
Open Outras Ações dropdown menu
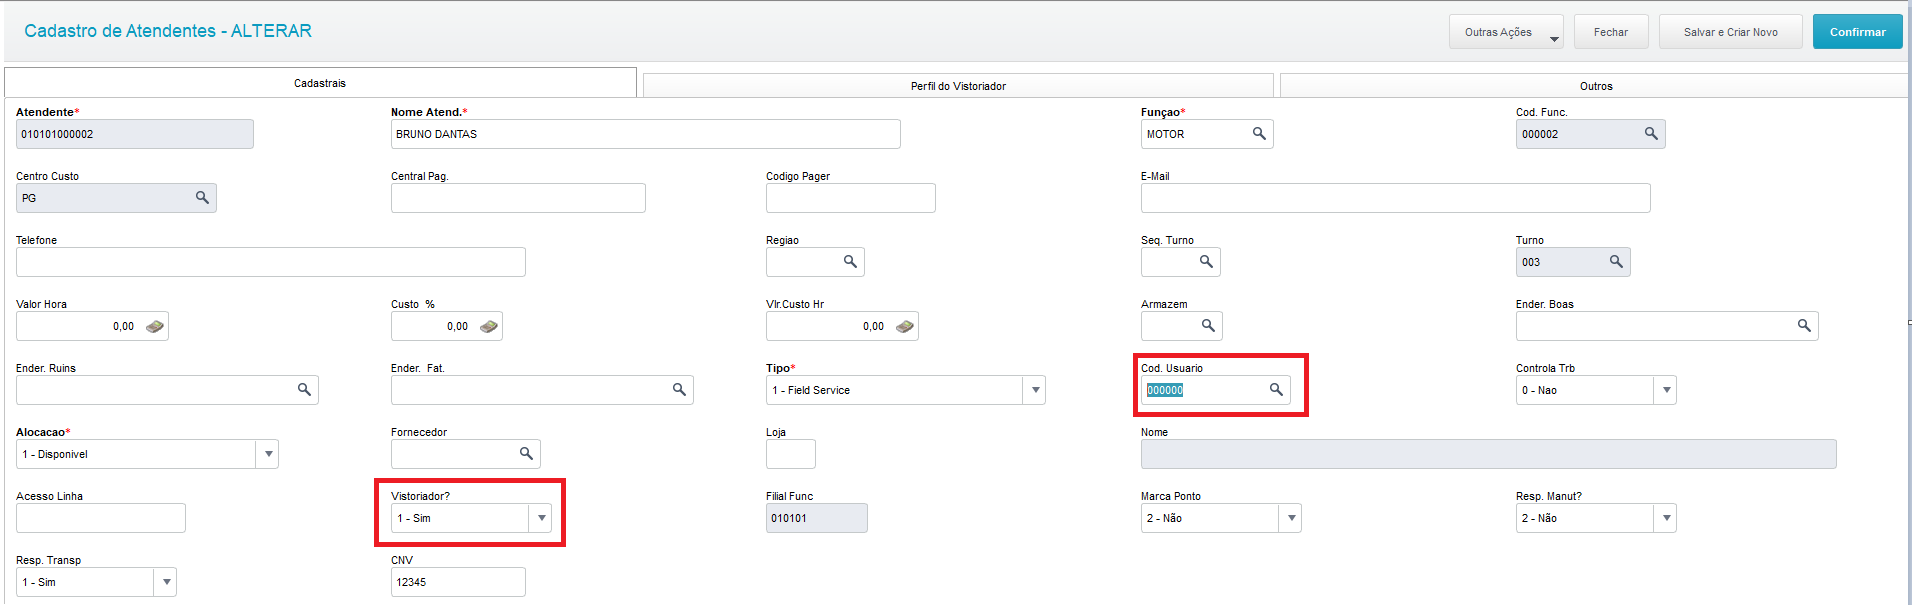[1506, 32]
